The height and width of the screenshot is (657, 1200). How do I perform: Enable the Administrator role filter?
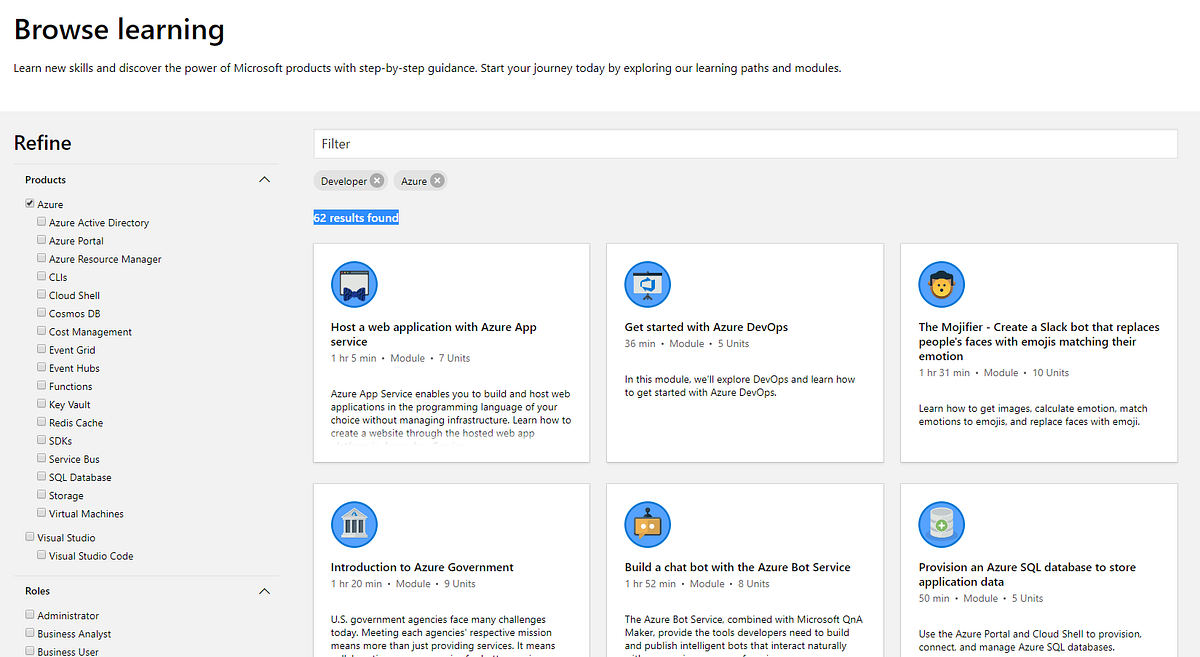pos(29,615)
